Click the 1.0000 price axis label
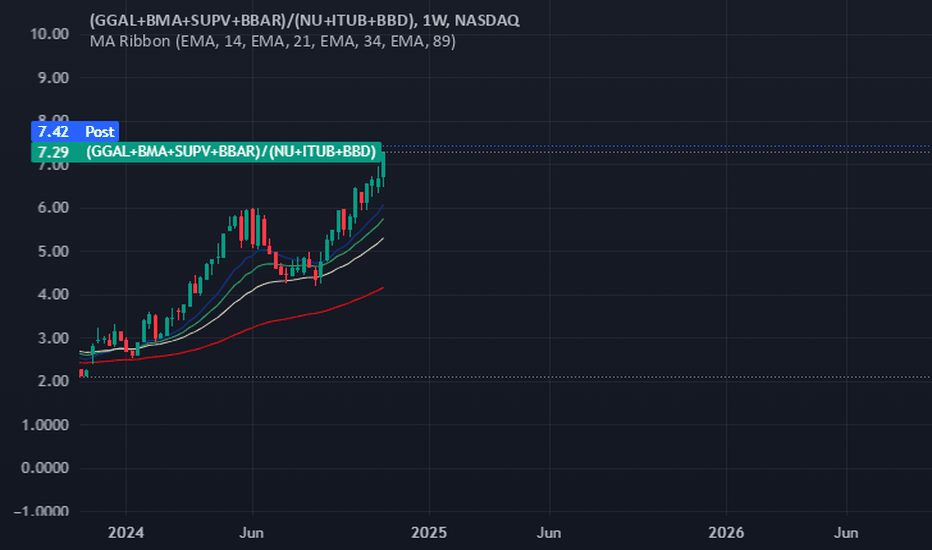 pyautogui.click(x=45, y=425)
